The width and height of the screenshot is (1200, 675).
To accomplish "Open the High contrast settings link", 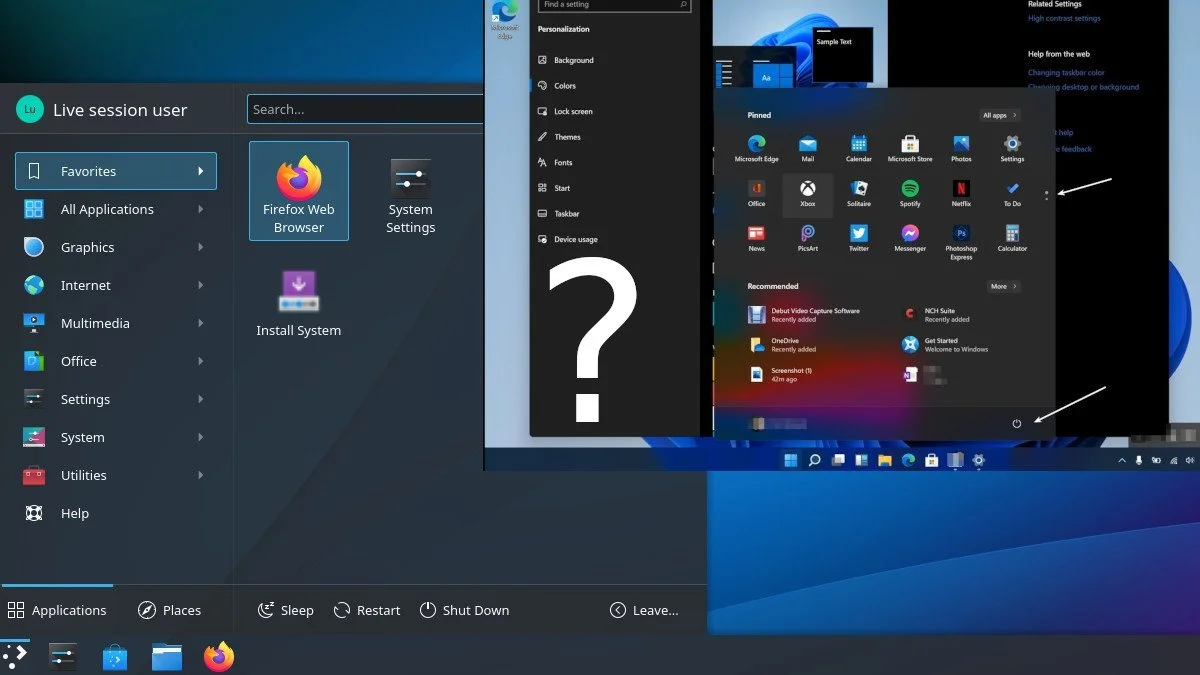I will coord(1063,17).
